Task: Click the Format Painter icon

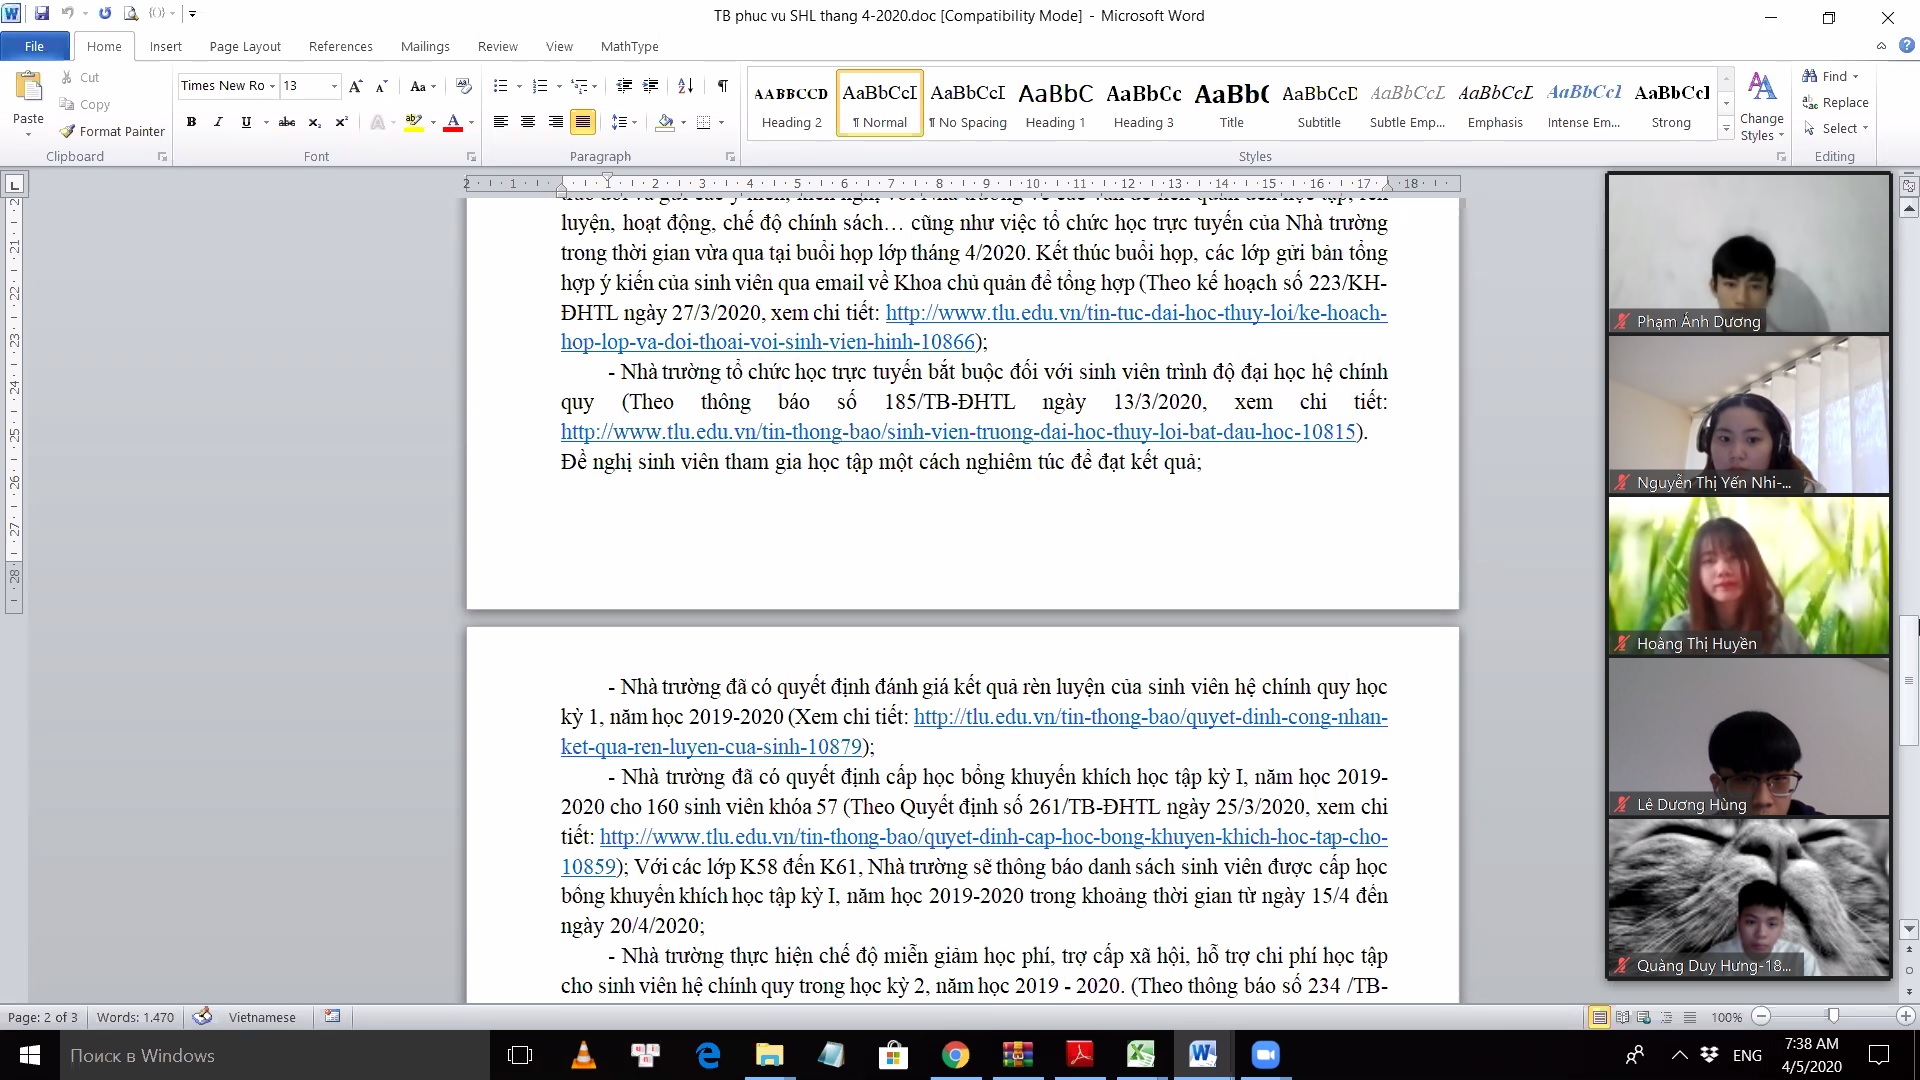Action: click(68, 131)
